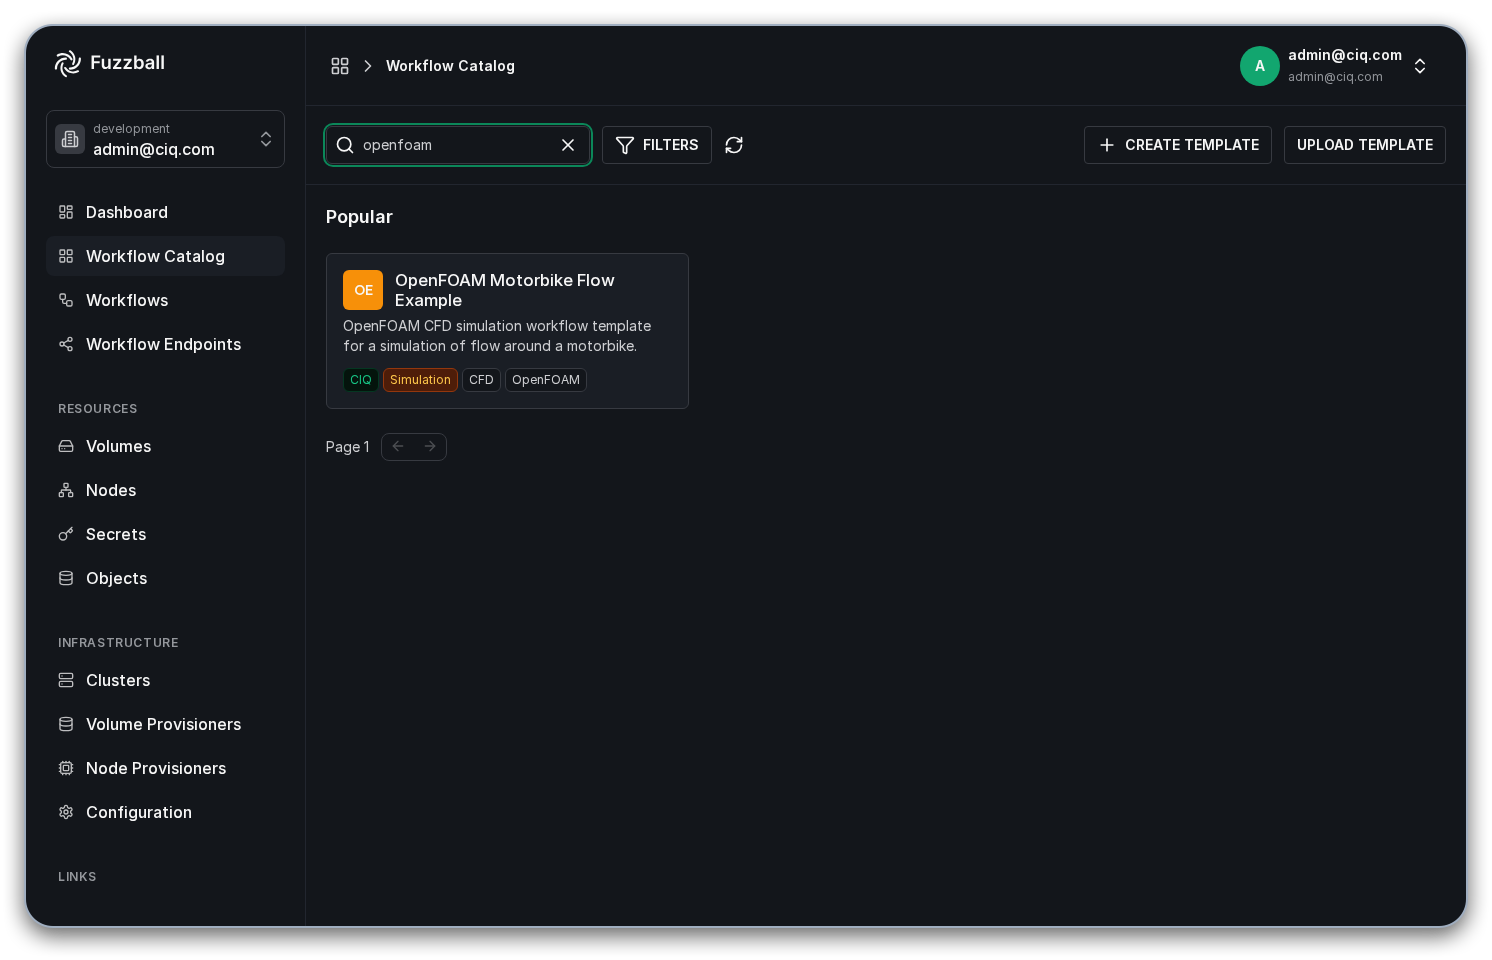Open the Configuration page
1492x960 pixels.
[165, 812]
